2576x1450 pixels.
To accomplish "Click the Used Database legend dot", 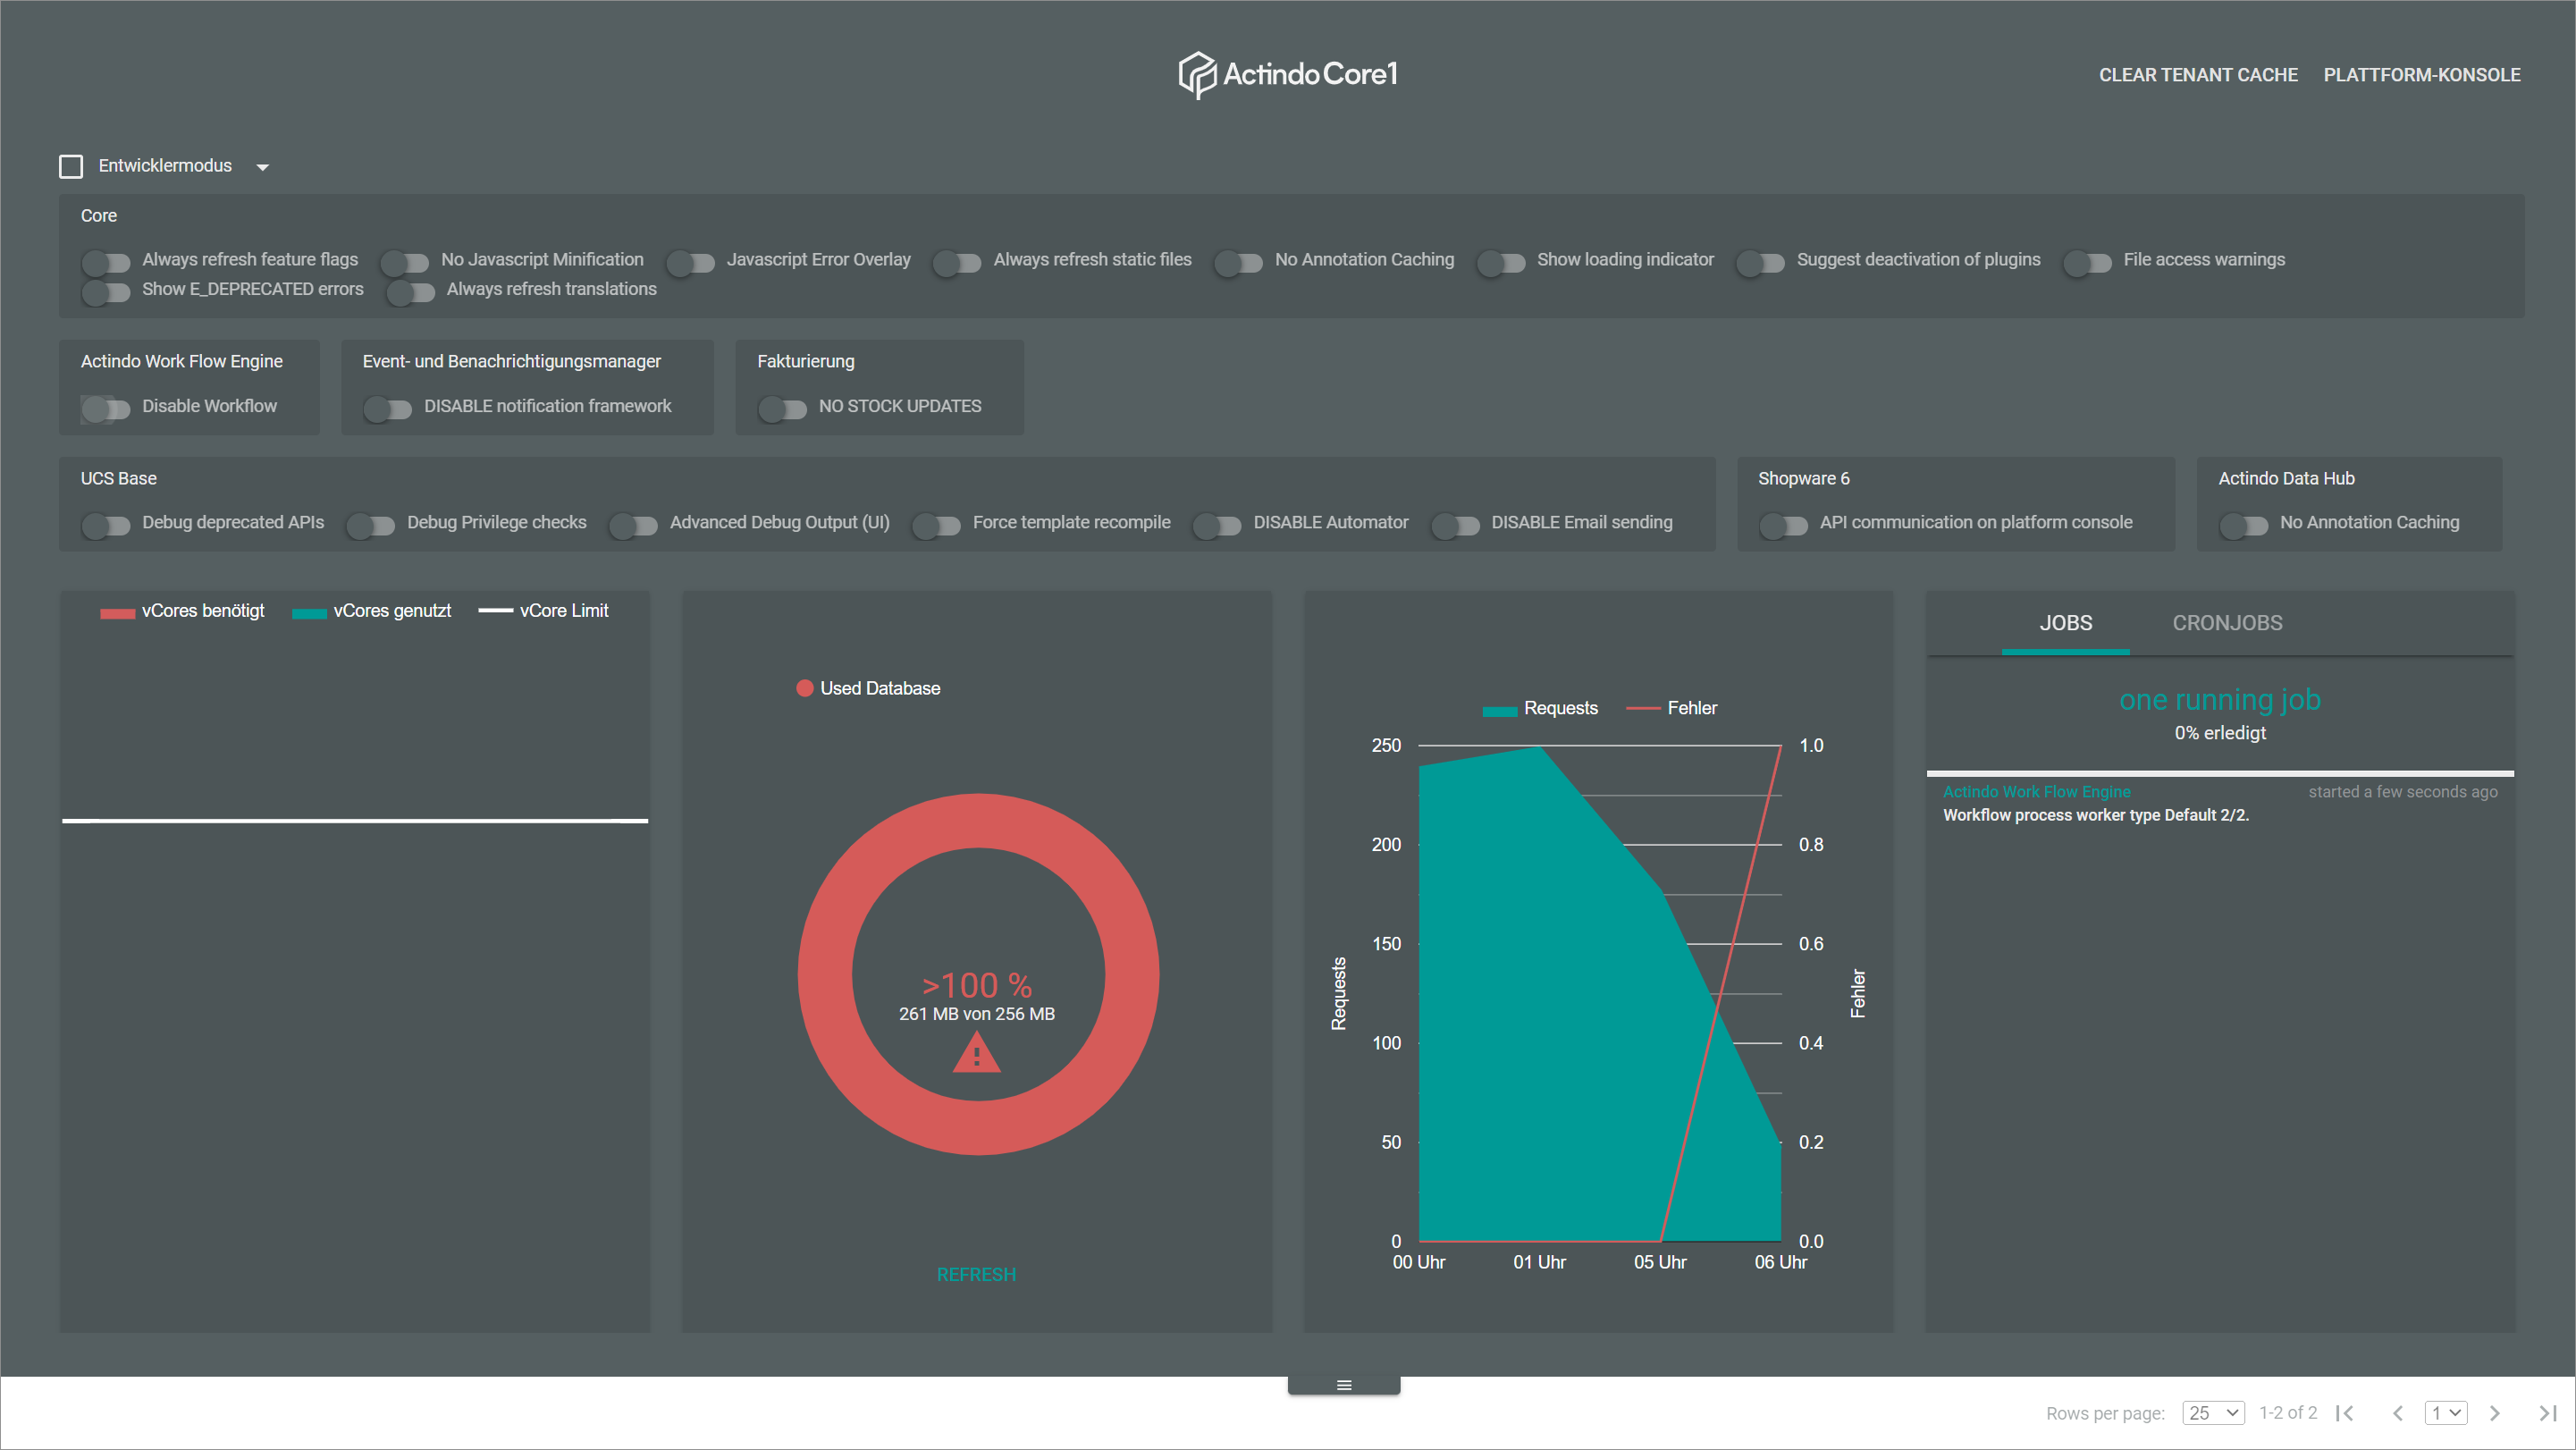I will pyautogui.click(x=804, y=688).
